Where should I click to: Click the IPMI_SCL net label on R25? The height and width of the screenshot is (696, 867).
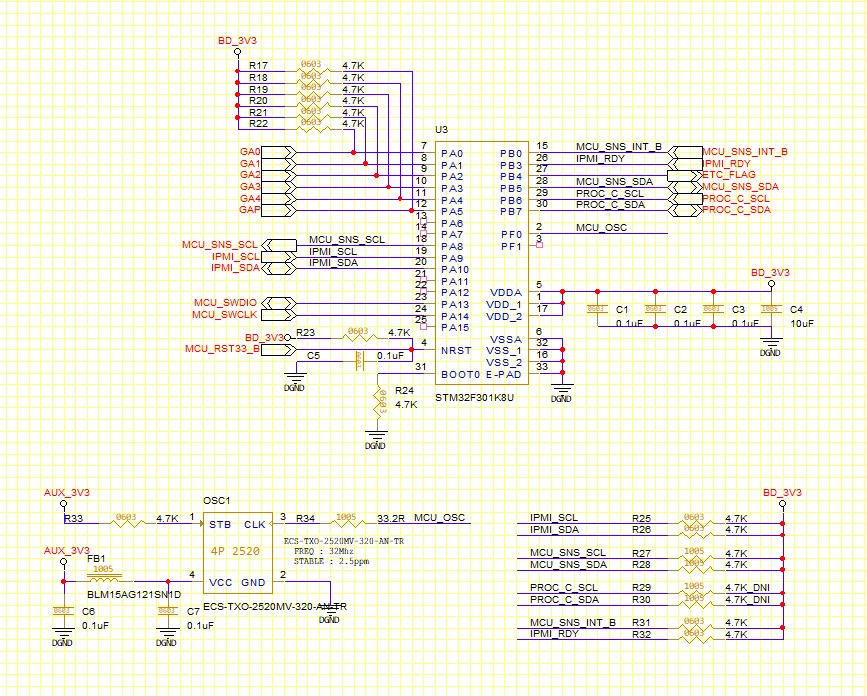pos(554,518)
